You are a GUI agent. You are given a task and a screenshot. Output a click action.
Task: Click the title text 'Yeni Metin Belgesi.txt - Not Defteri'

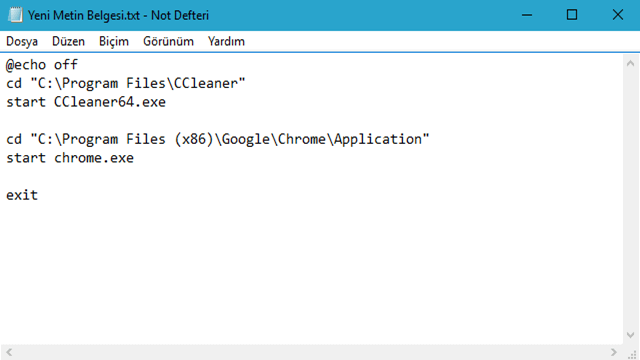tap(118, 16)
